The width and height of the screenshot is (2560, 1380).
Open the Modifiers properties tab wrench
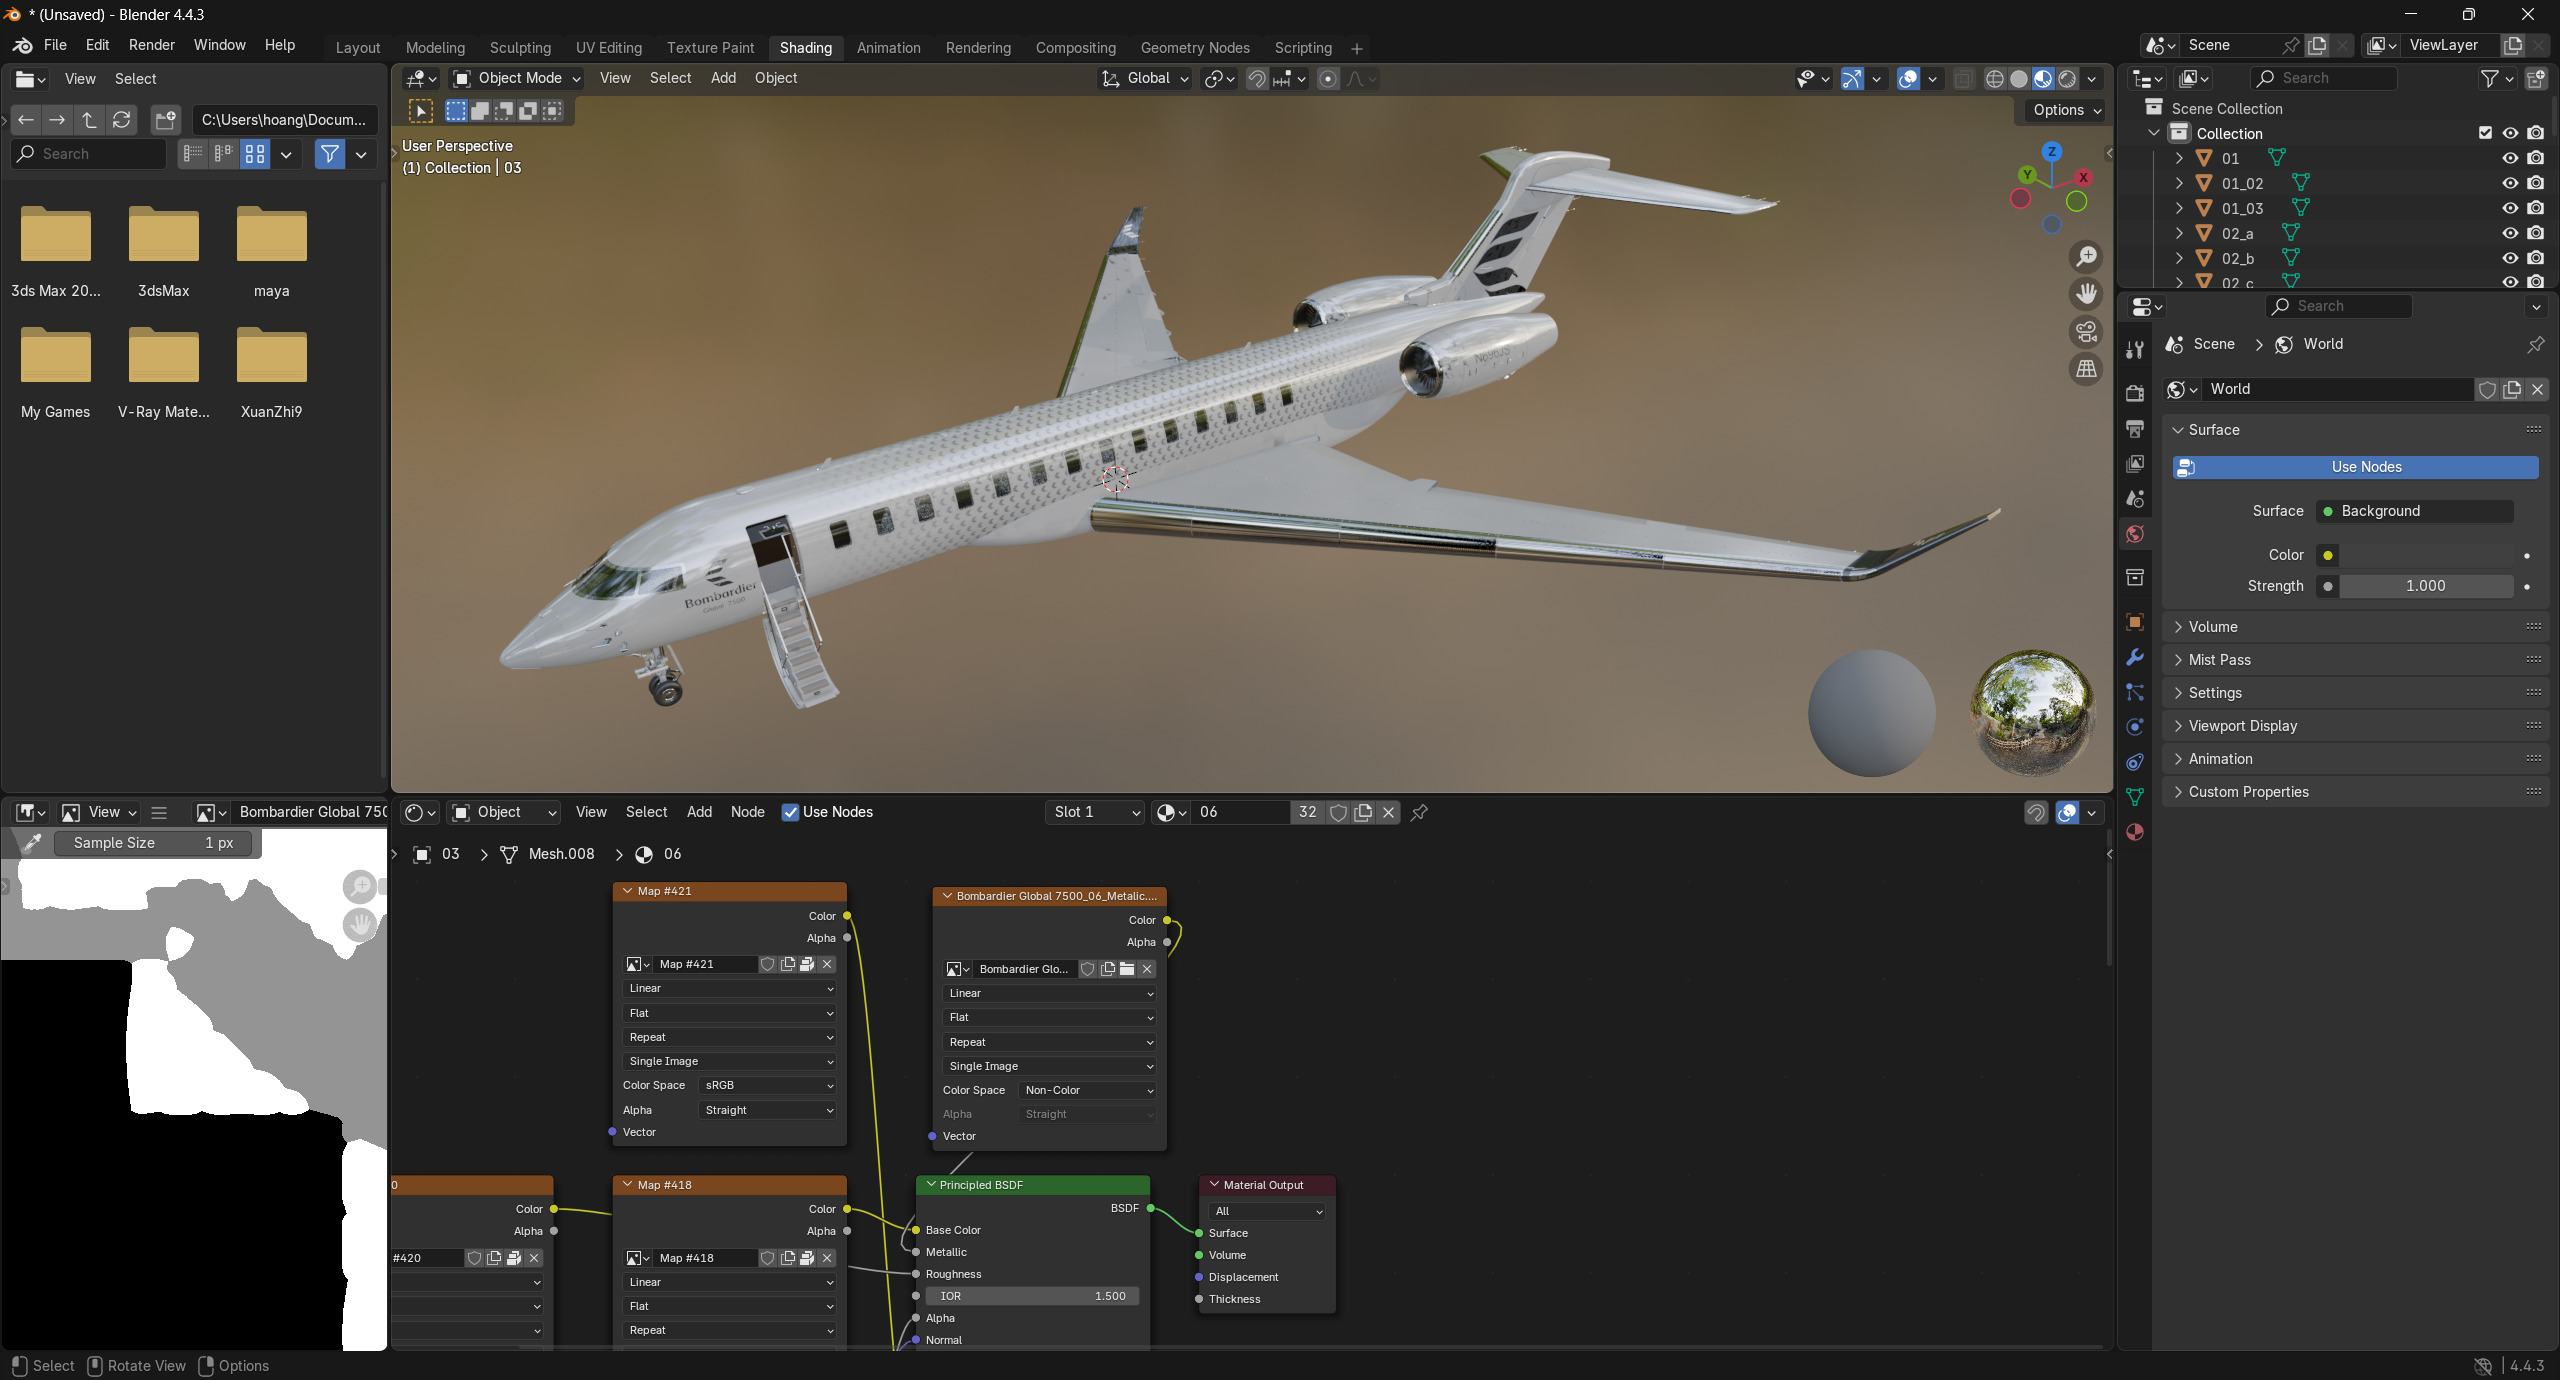point(2135,657)
